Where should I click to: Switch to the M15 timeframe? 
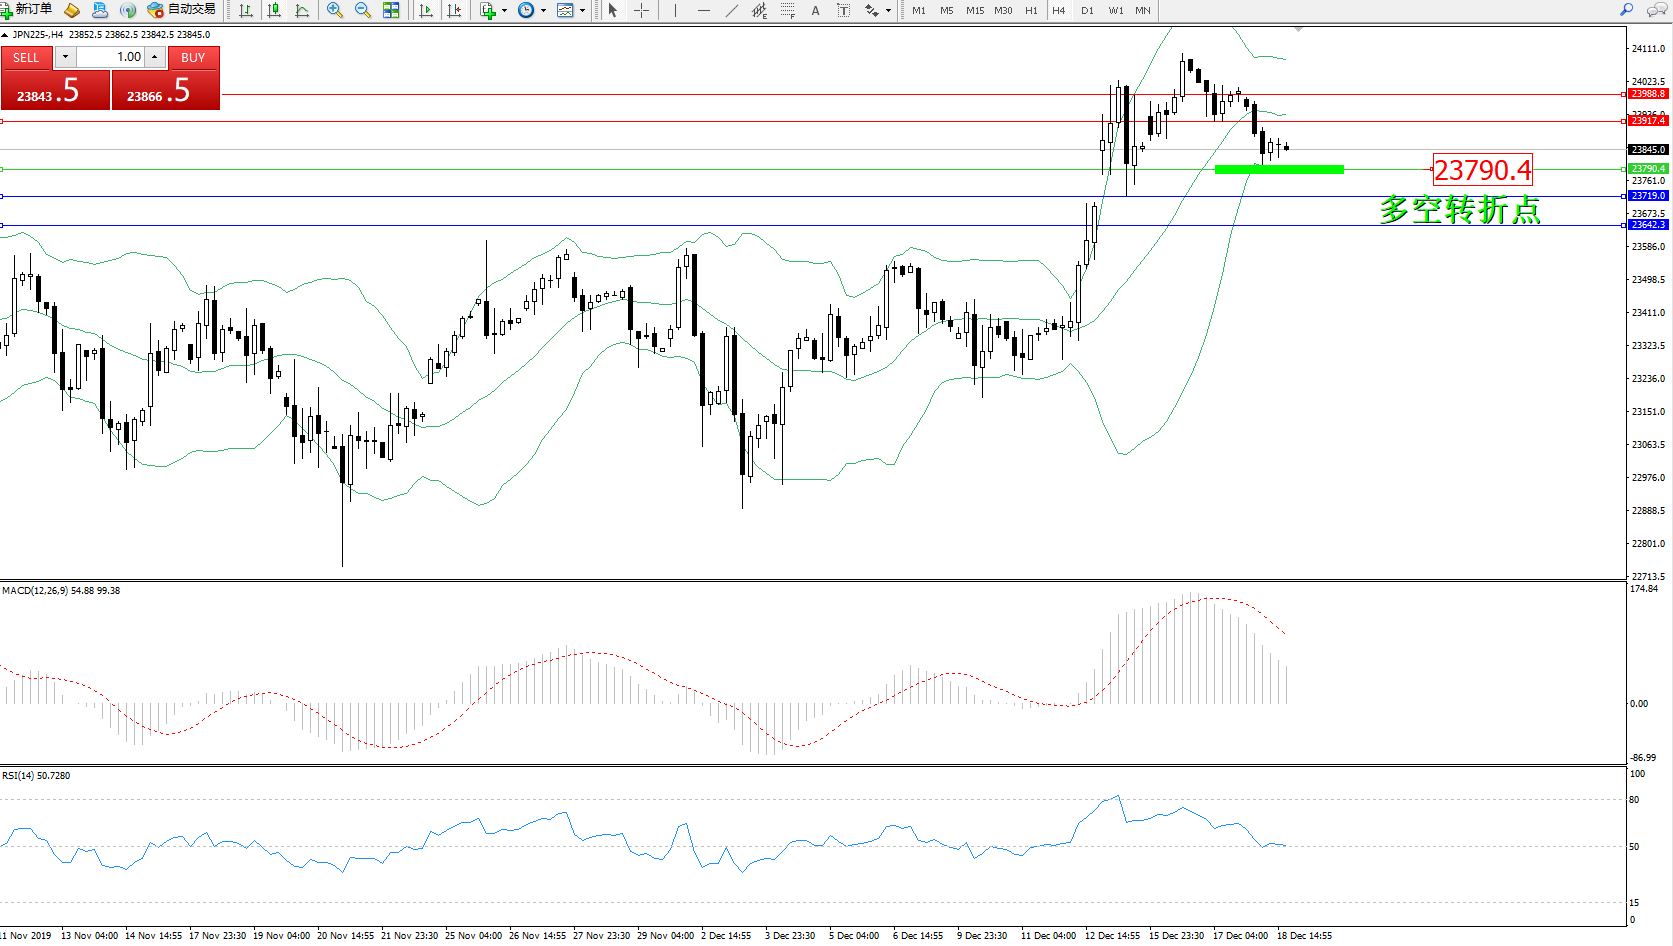click(x=974, y=10)
